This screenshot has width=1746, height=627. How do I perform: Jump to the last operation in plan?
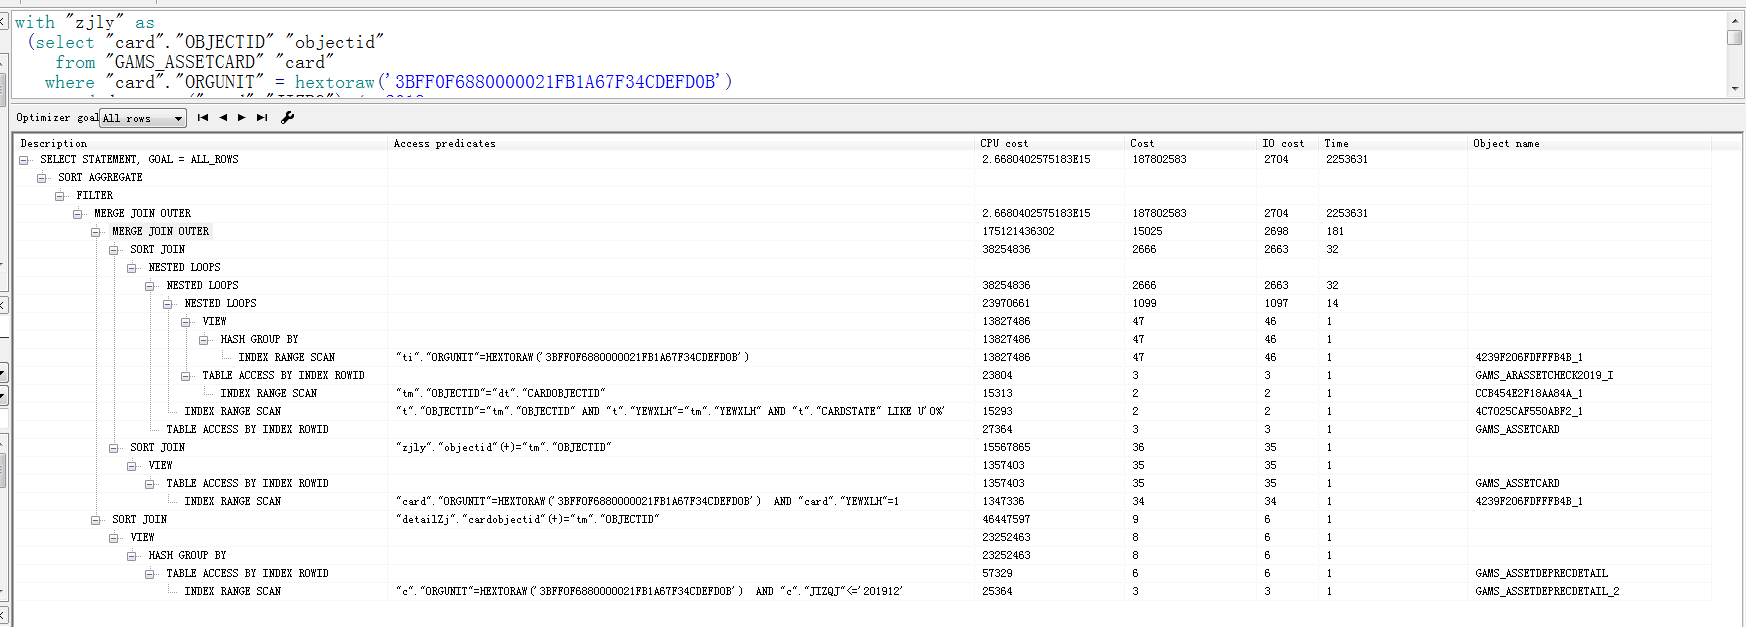(262, 118)
